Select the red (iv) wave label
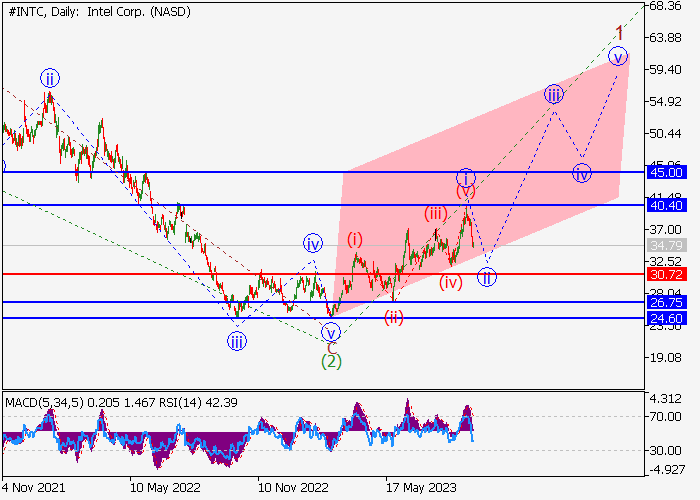 click(x=450, y=282)
